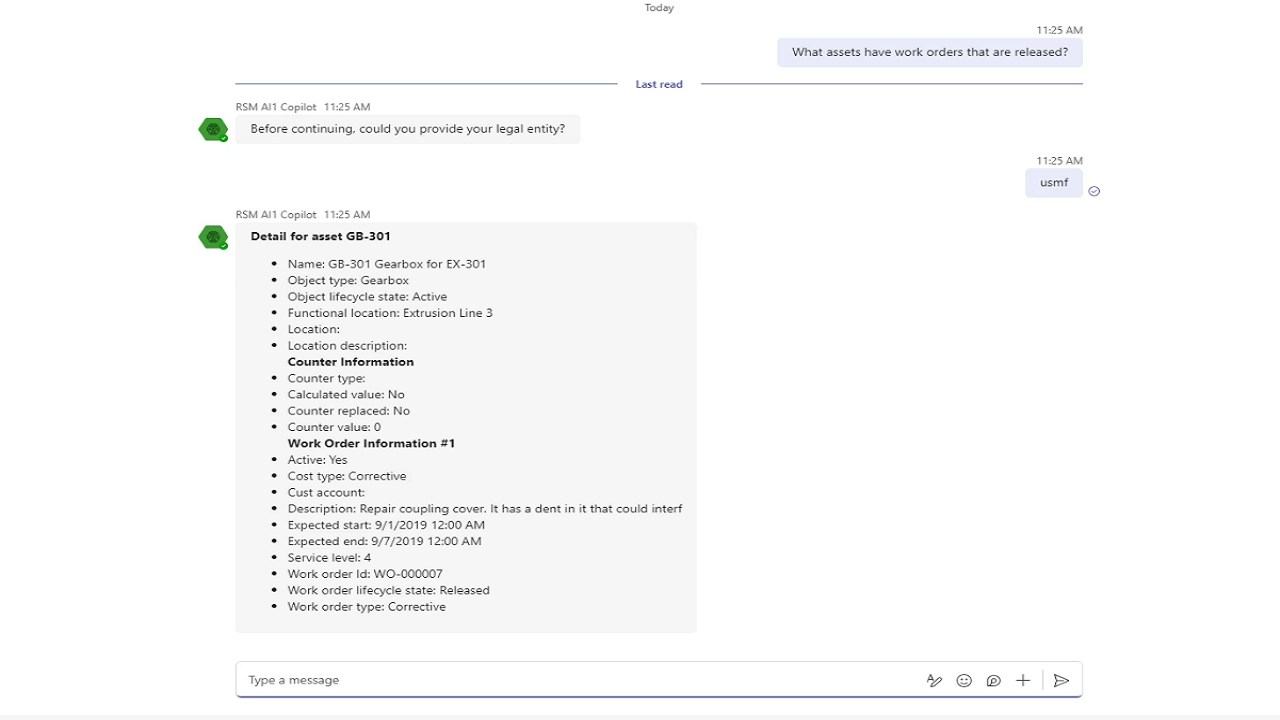Click the plus icon for more actions

point(1023,680)
